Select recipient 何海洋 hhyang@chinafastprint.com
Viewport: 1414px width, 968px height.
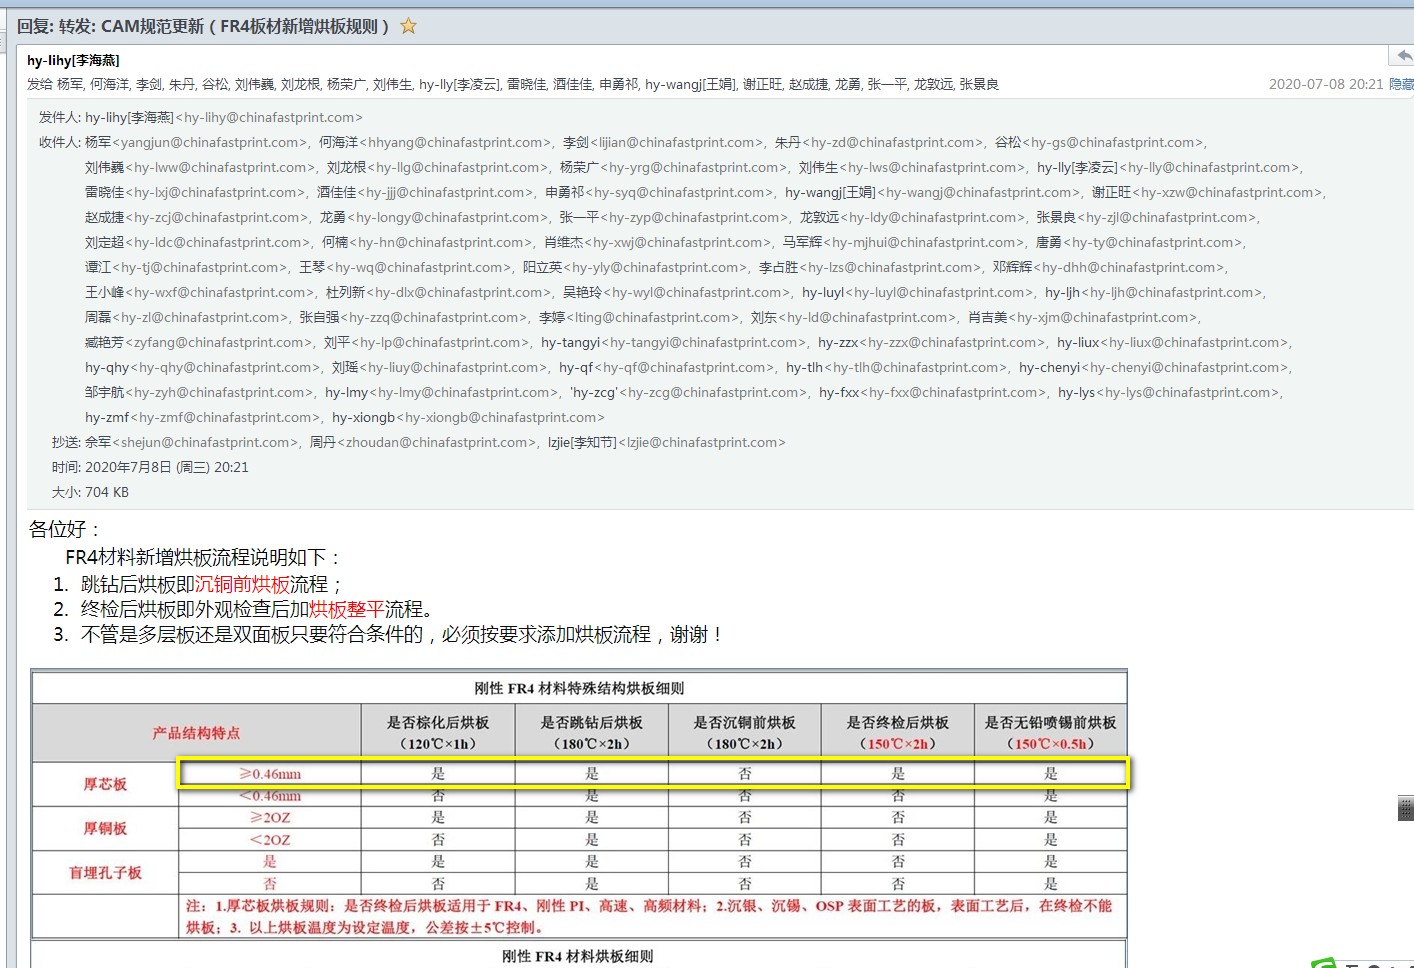[x=435, y=143]
